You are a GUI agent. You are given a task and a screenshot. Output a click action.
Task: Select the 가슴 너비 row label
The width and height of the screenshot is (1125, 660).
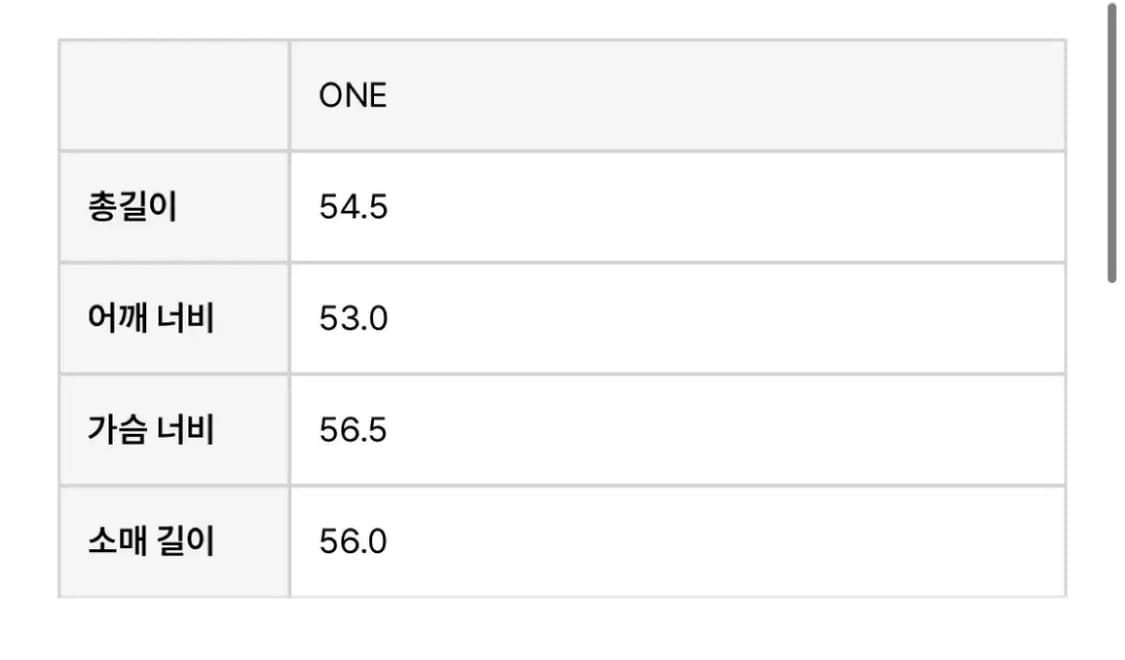151,429
